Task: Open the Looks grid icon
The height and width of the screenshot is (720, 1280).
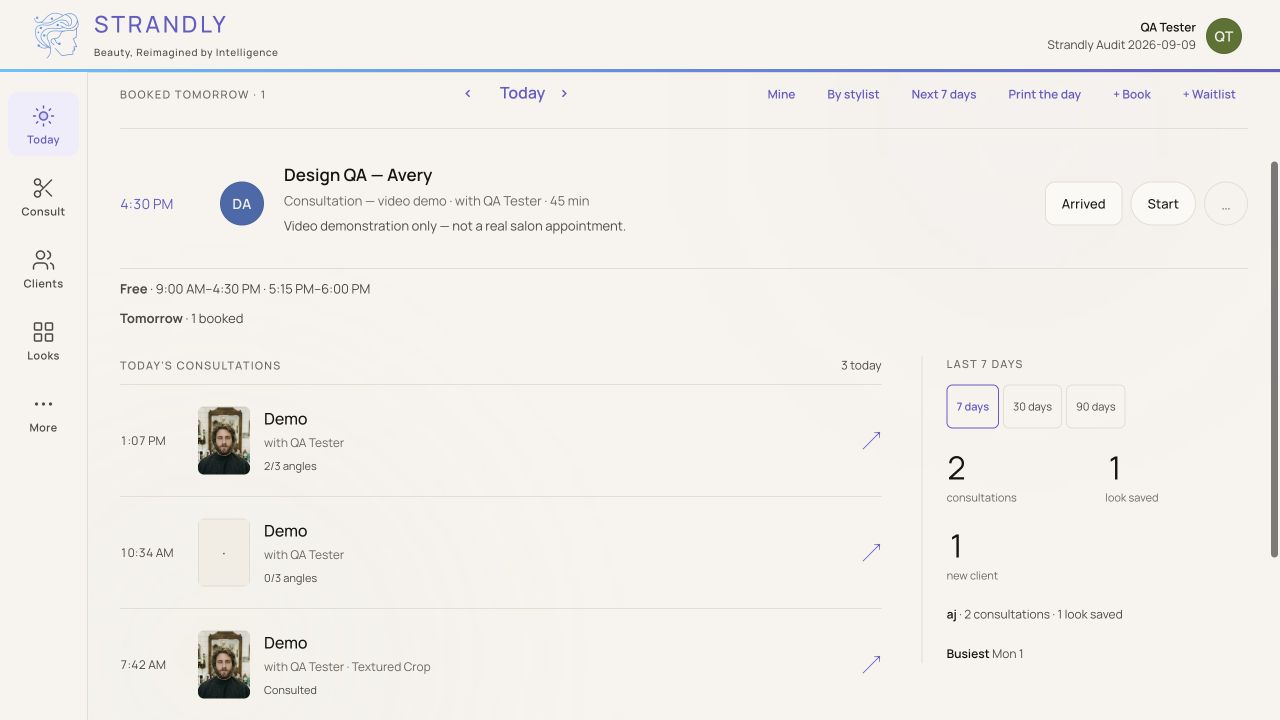Action: coord(43,332)
